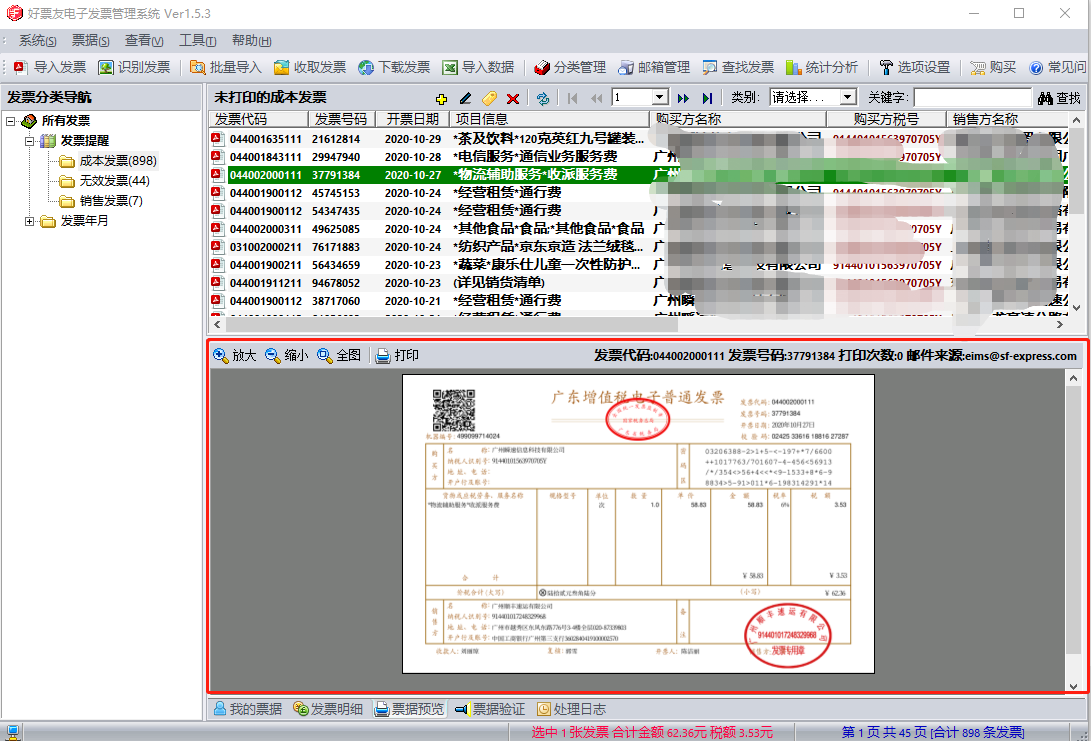This screenshot has width=1091, height=741.
Task: Collapse the 发票提醒 tree node
Action: (30, 141)
